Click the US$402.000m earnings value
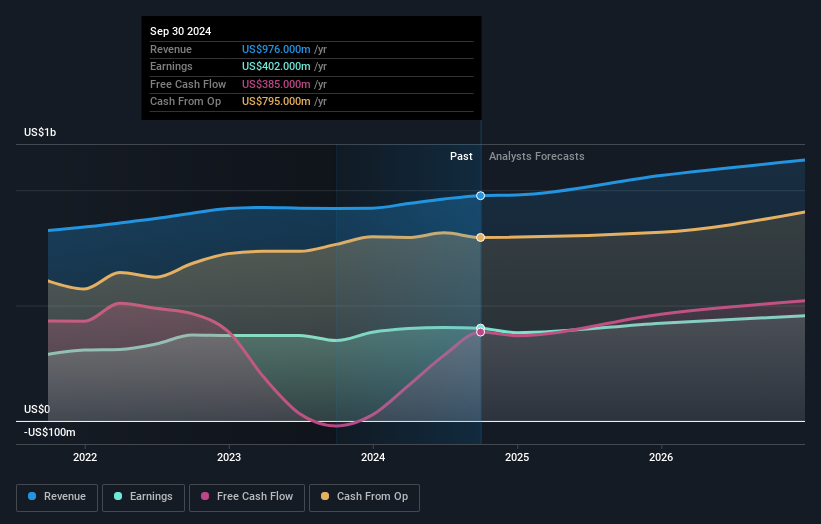The width and height of the screenshot is (821, 524). [276, 66]
